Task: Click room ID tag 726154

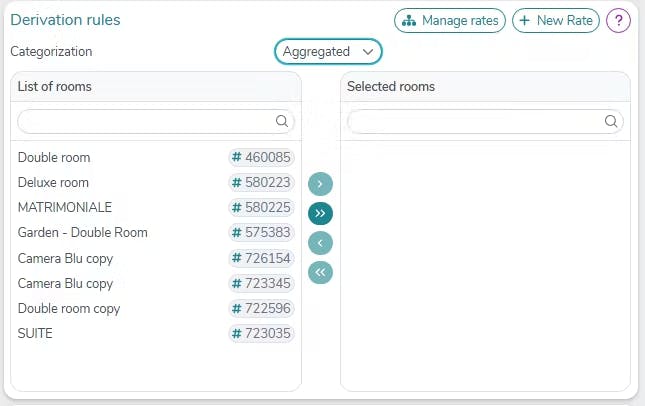Action: [x=261, y=258]
